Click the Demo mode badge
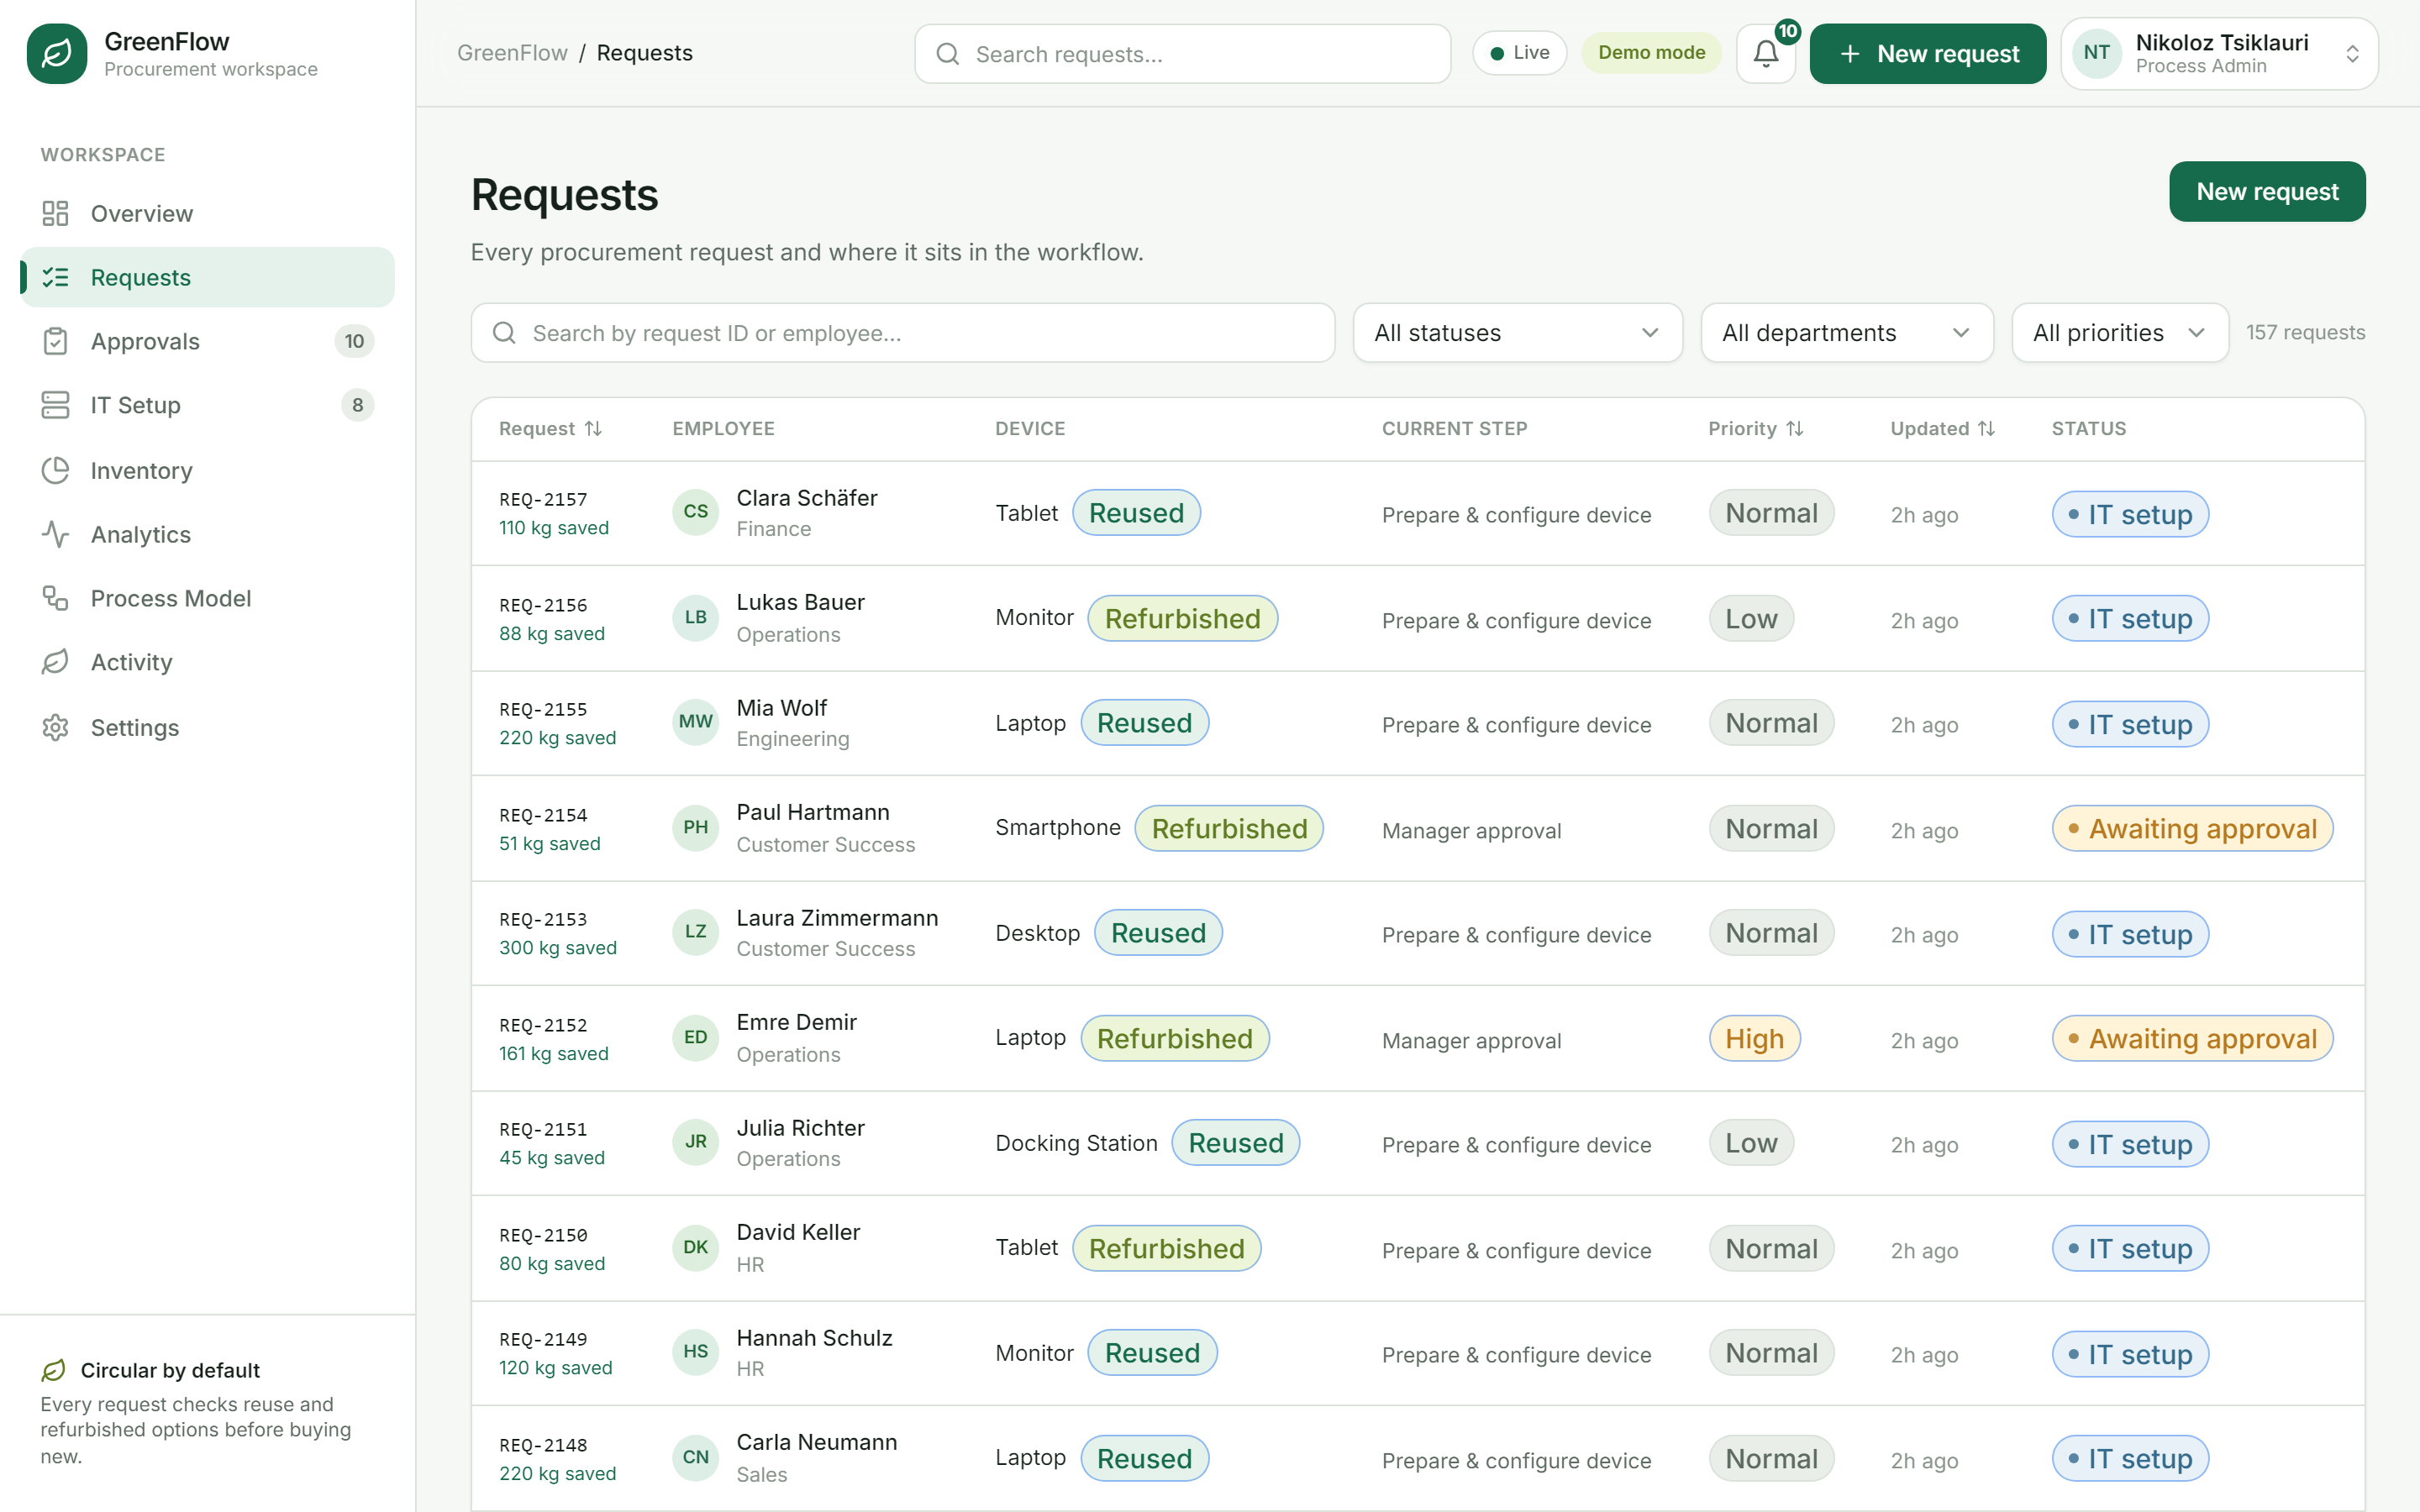Image resolution: width=2420 pixels, height=1512 pixels. pyautogui.click(x=1651, y=53)
